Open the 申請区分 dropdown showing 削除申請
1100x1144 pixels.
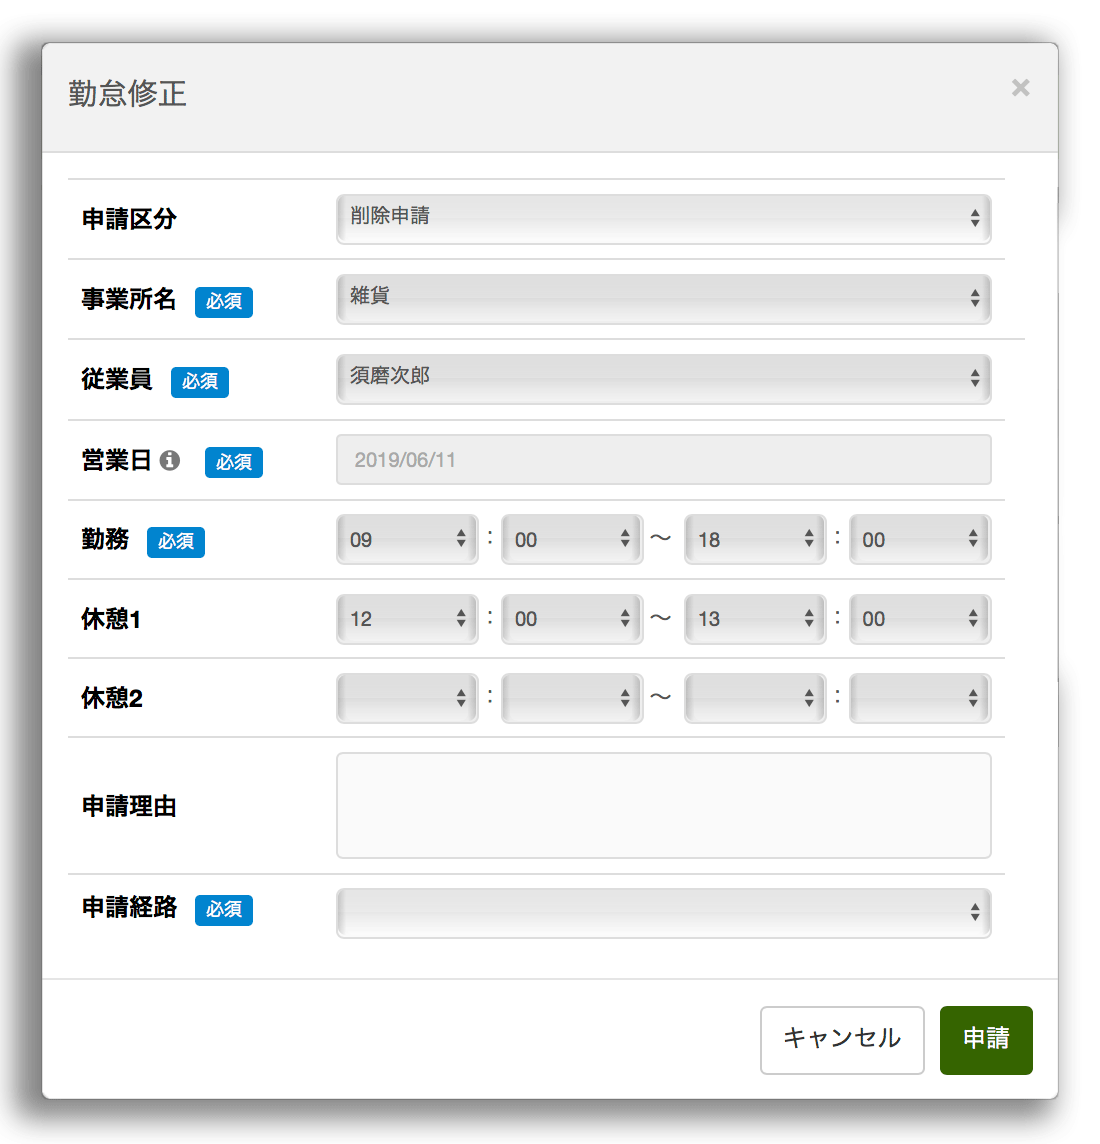pyautogui.click(x=663, y=219)
